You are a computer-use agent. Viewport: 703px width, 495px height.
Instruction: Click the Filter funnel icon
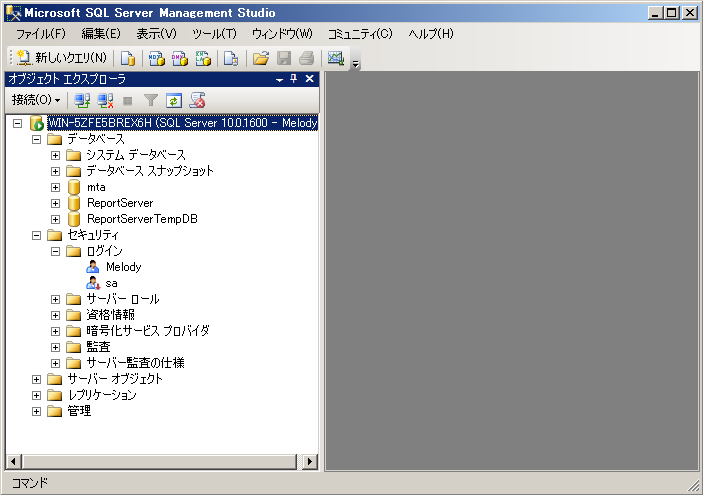151,100
